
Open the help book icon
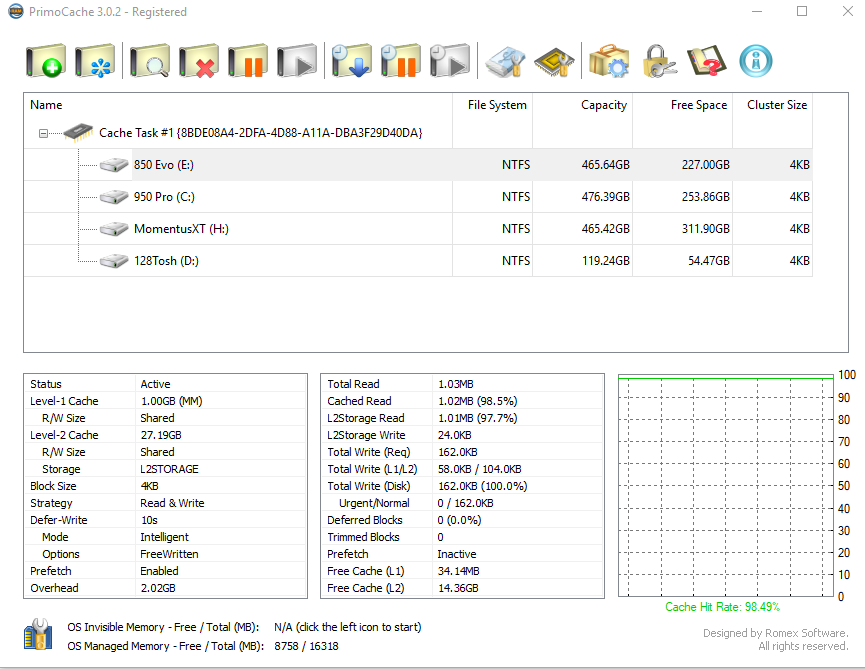tap(706, 62)
